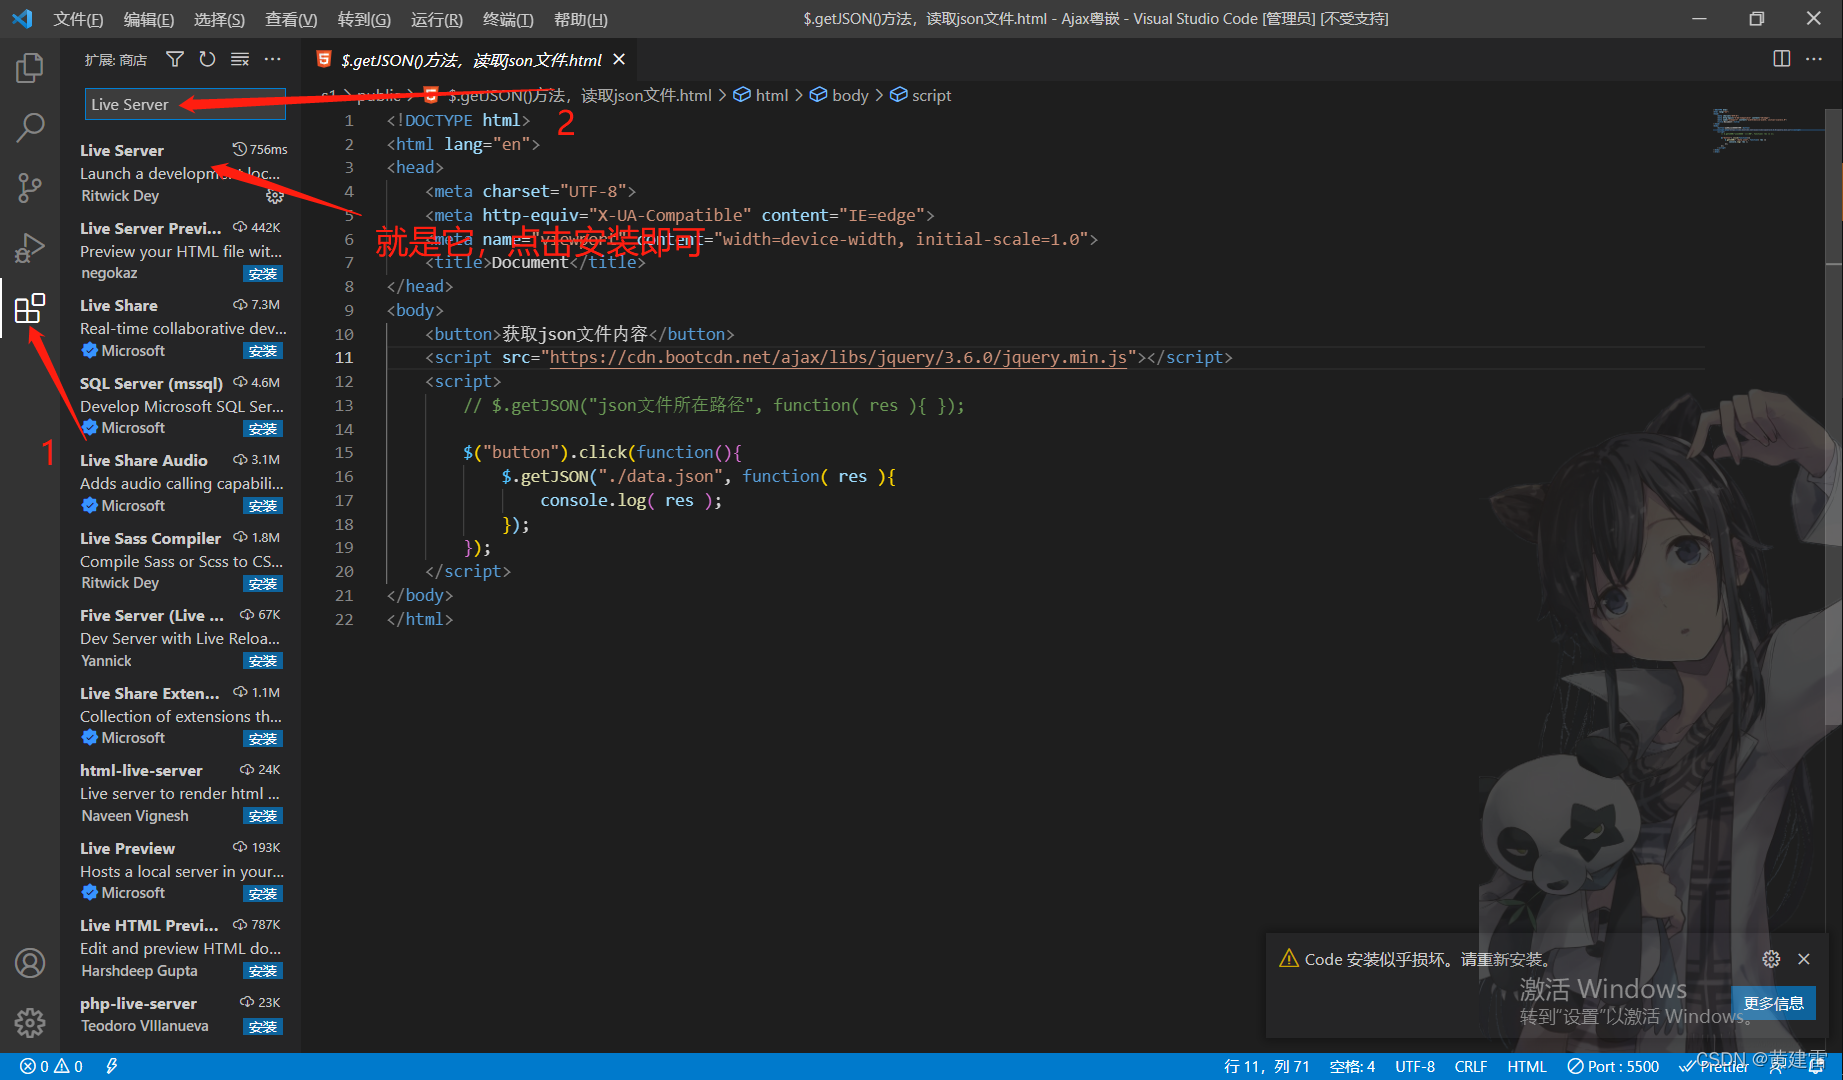Open the jQuery CDN link in the script src
Viewport: 1843px width, 1080px height.
tap(838, 357)
